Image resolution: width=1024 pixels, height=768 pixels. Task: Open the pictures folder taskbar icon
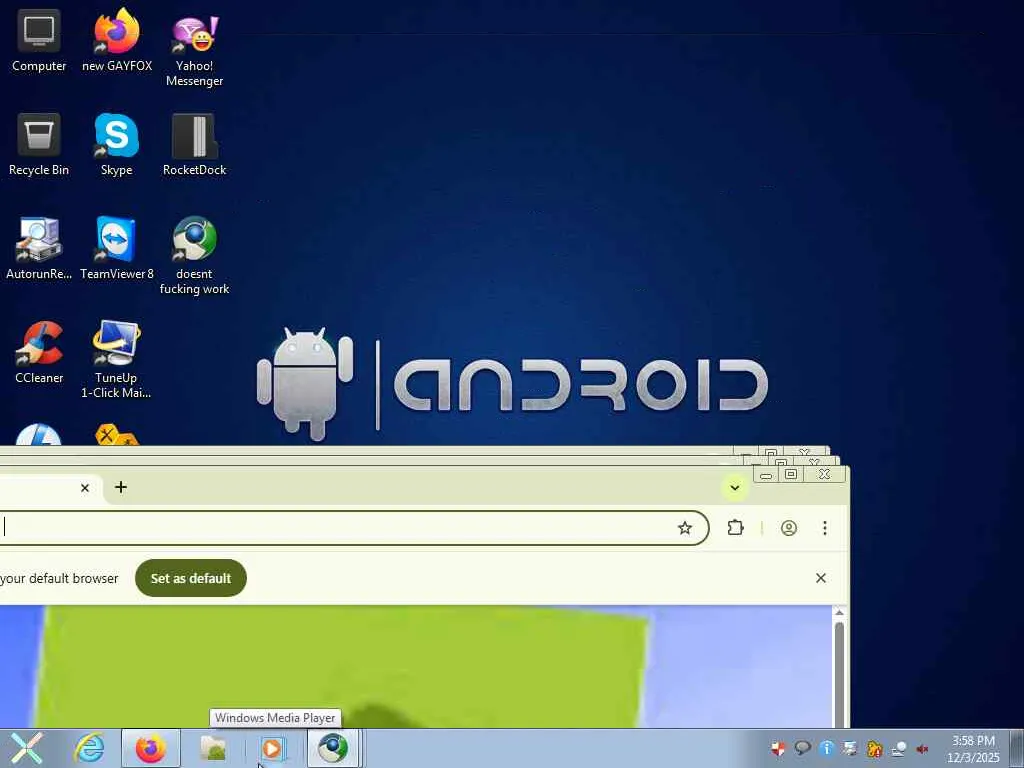213,748
